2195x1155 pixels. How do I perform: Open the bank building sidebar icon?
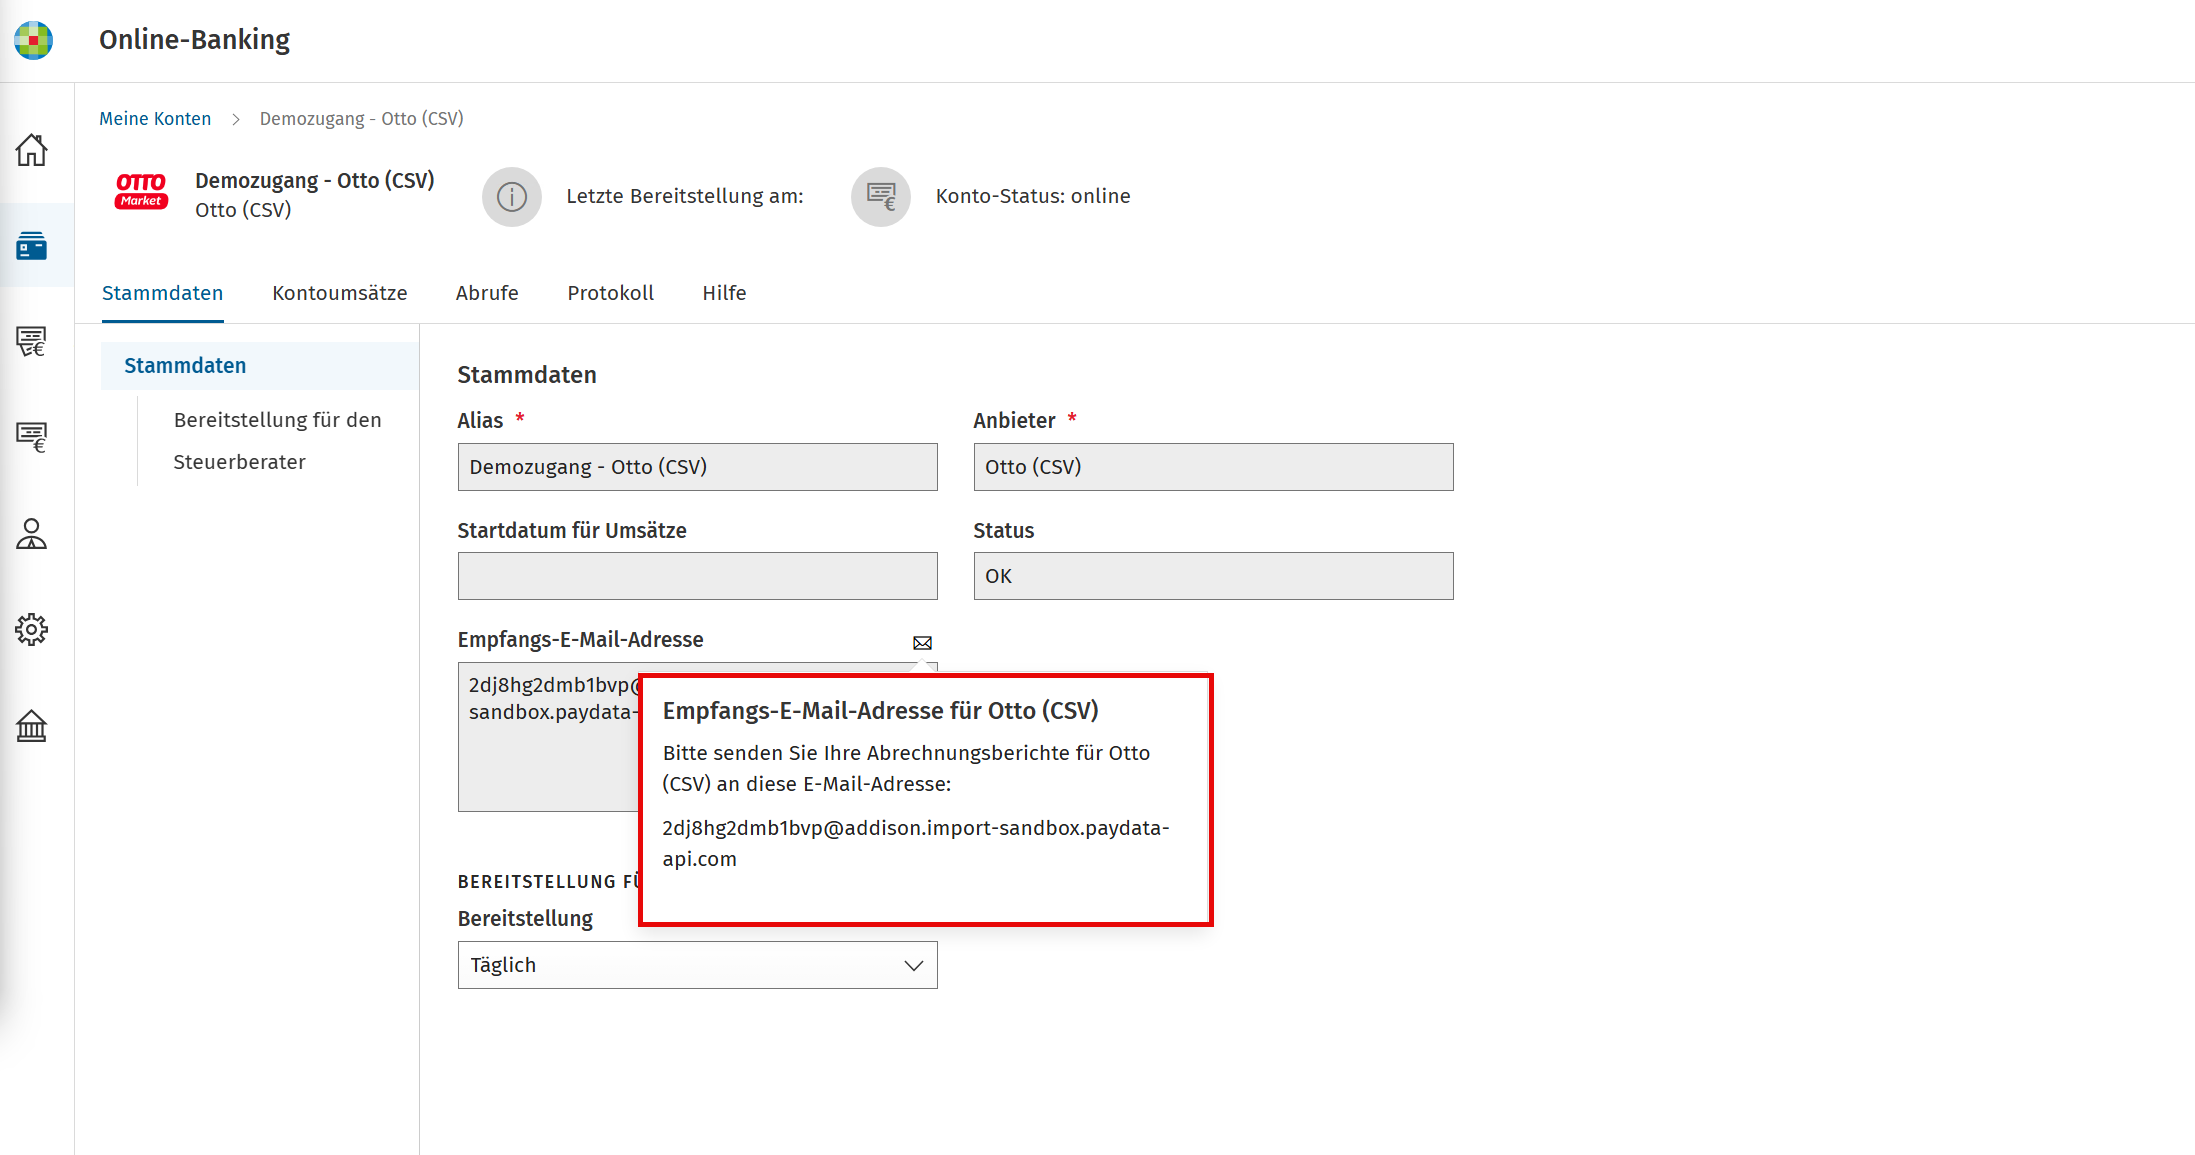pos(31,726)
